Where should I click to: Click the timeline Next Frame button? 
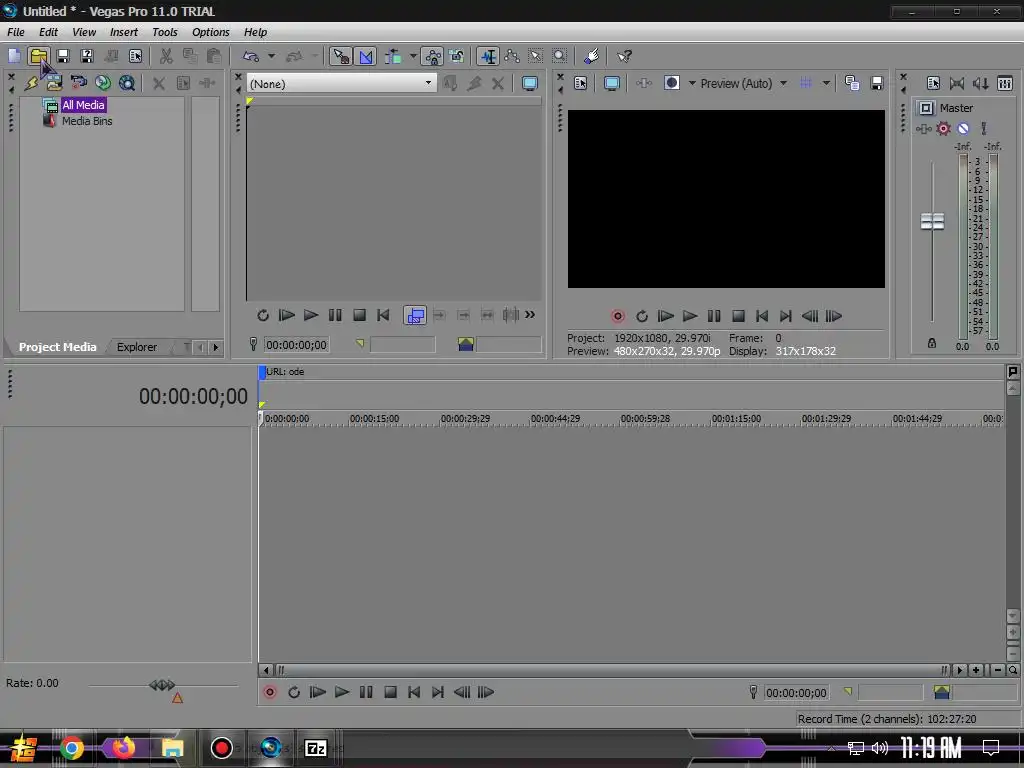pos(487,692)
